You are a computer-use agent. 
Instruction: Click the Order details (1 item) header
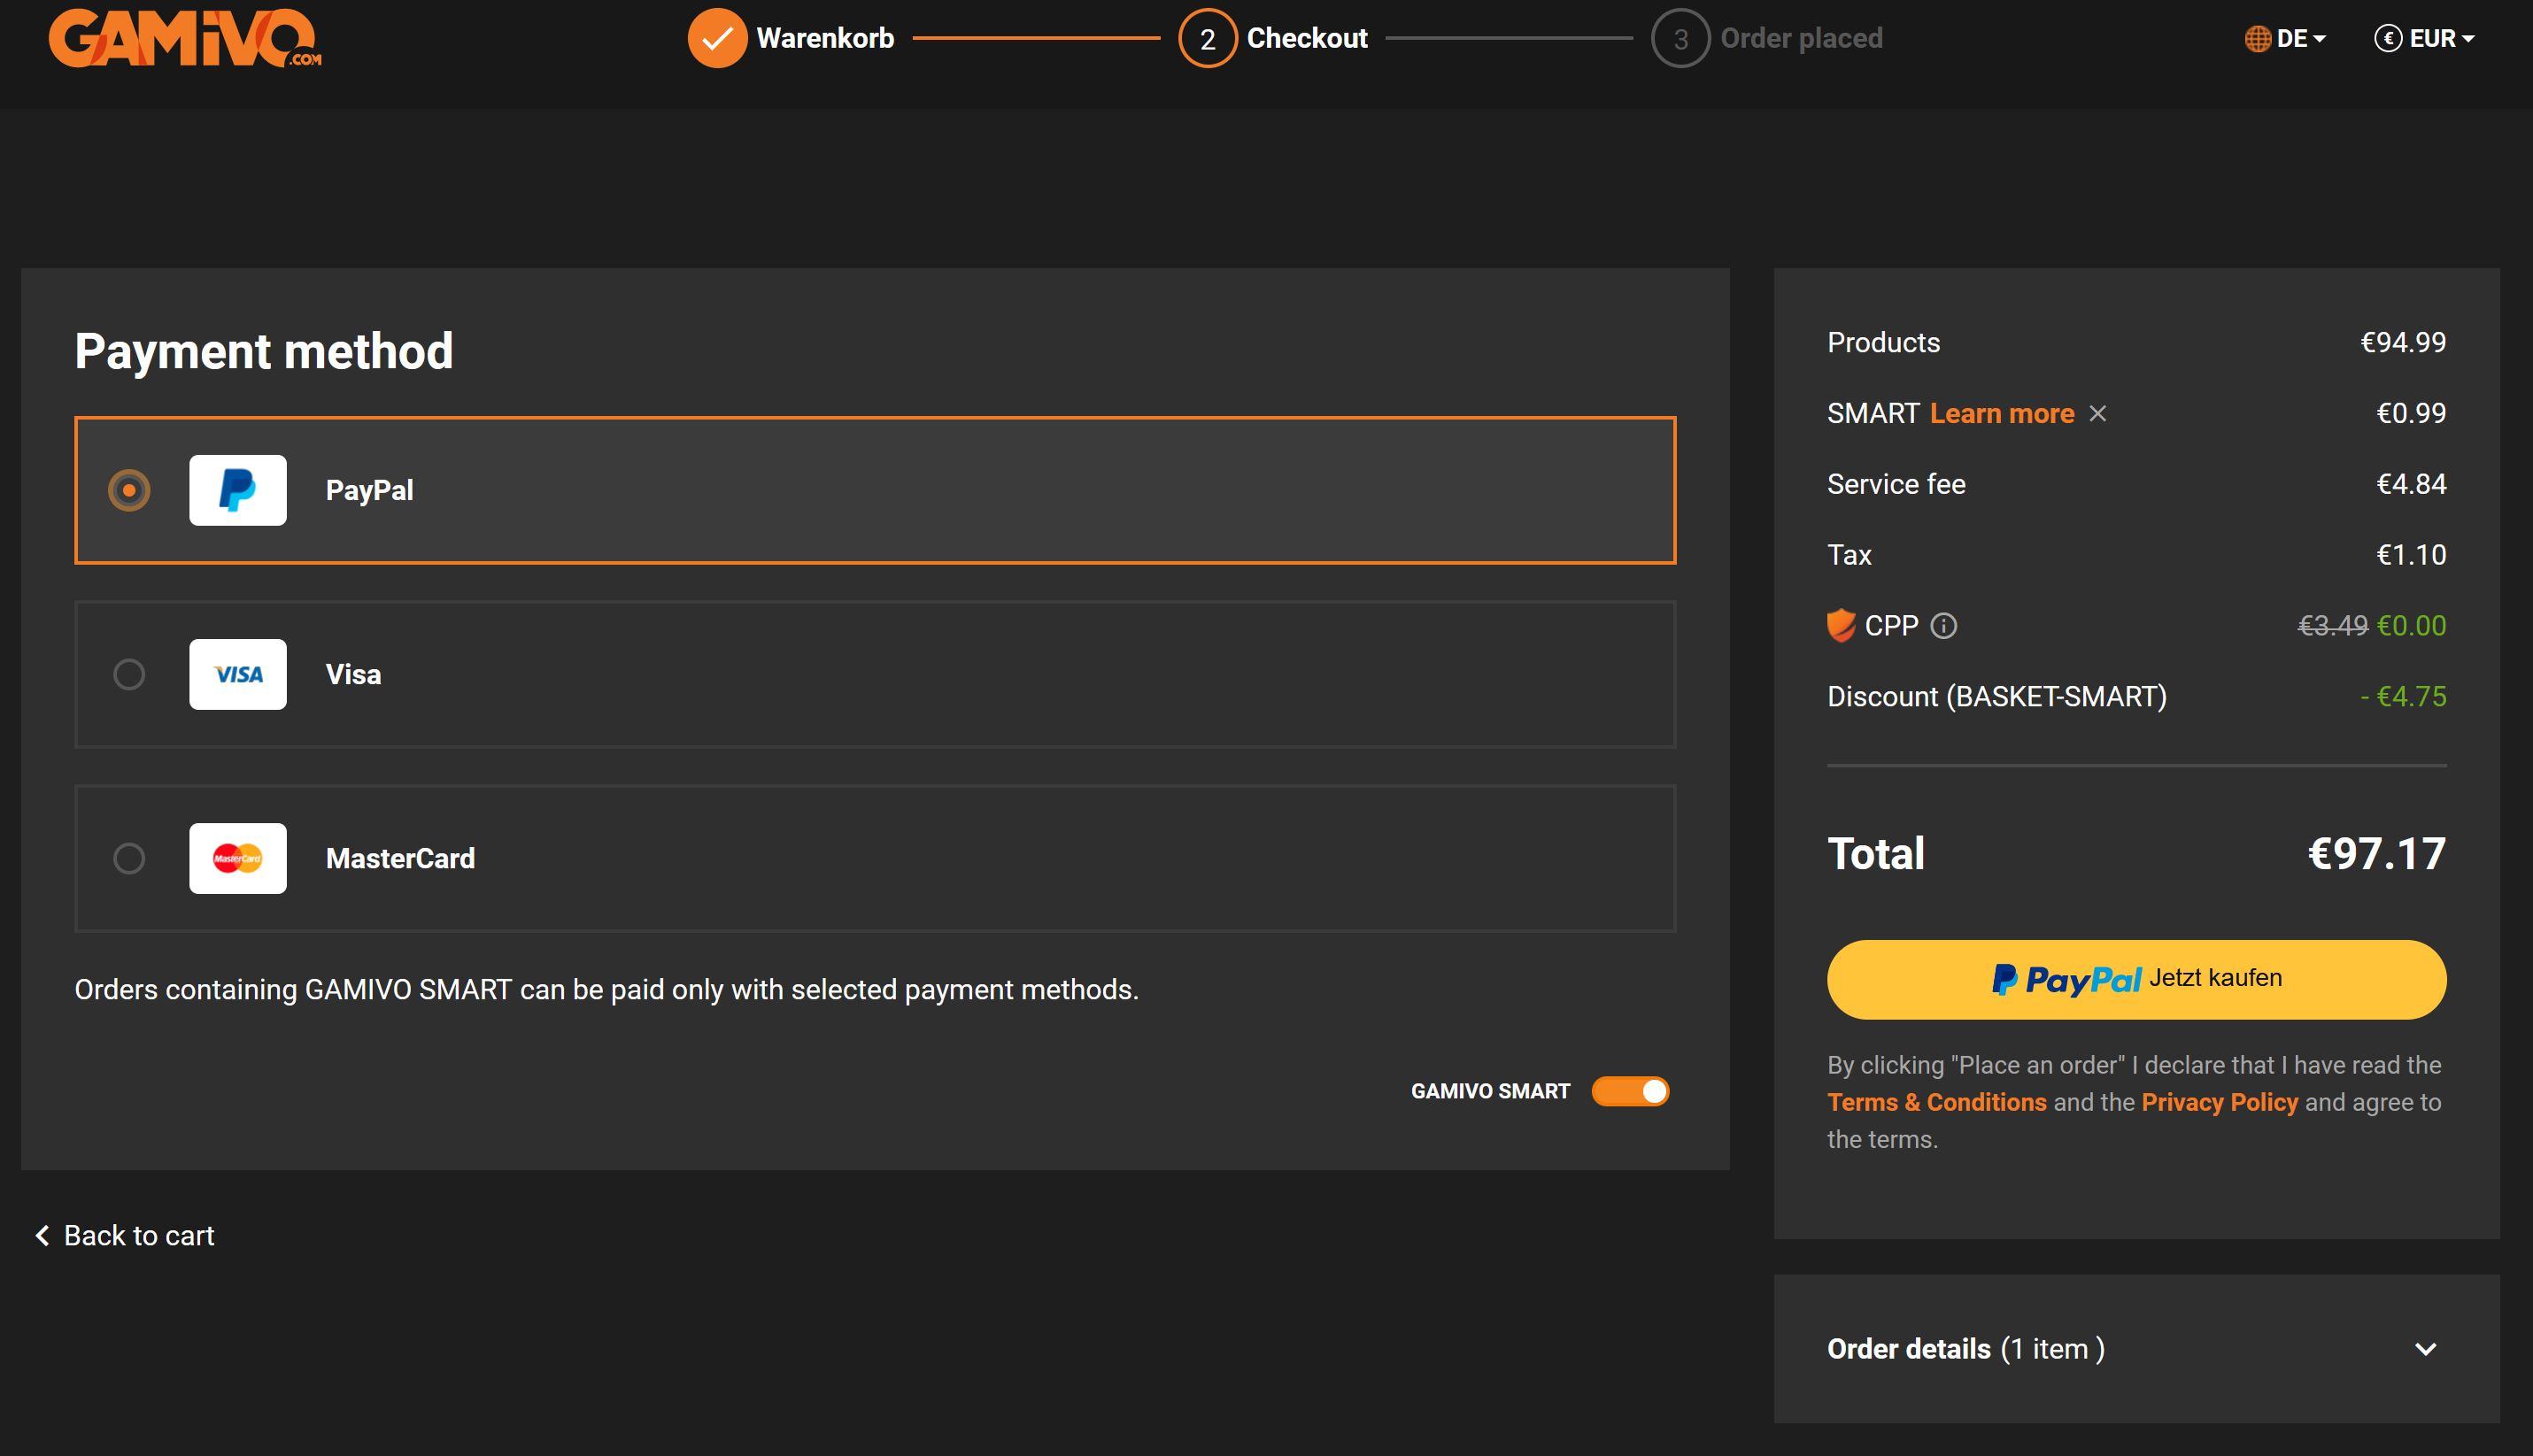point(2136,1349)
